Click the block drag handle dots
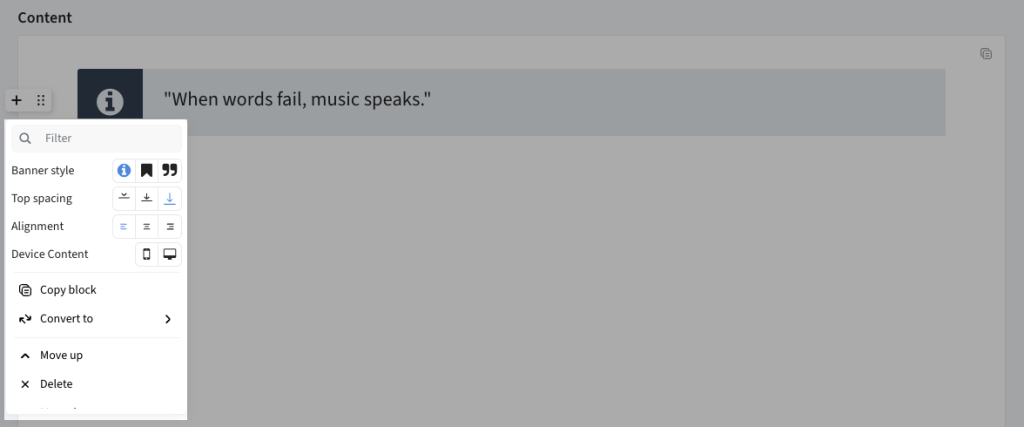Image resolution: width=1024 pixels, height=427 pixels. coord(40,100)
